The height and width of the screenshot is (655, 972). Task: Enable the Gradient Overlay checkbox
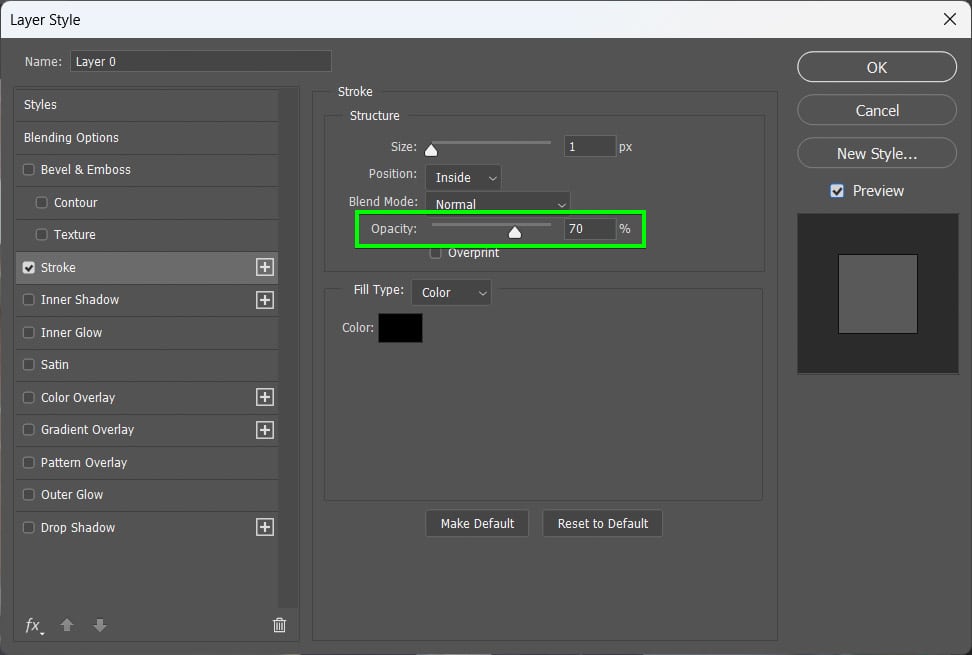(x=29, y=429)
